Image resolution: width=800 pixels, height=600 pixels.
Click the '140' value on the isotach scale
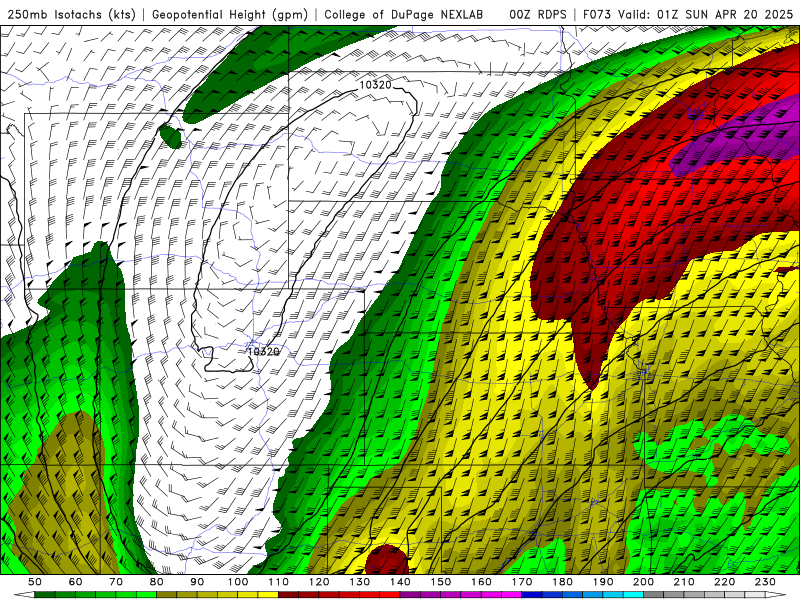click(x=400, y=582)
